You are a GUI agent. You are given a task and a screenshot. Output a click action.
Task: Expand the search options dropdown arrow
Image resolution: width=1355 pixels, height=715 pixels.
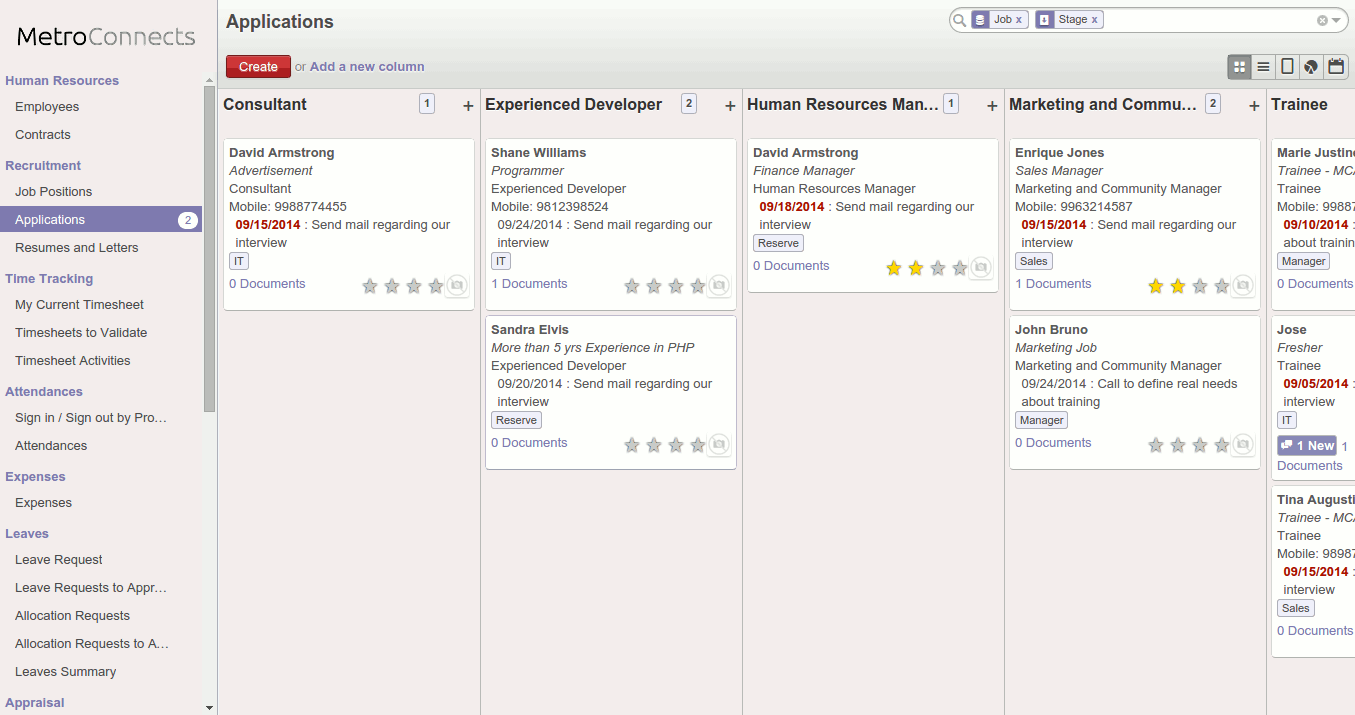point(1336,20)
